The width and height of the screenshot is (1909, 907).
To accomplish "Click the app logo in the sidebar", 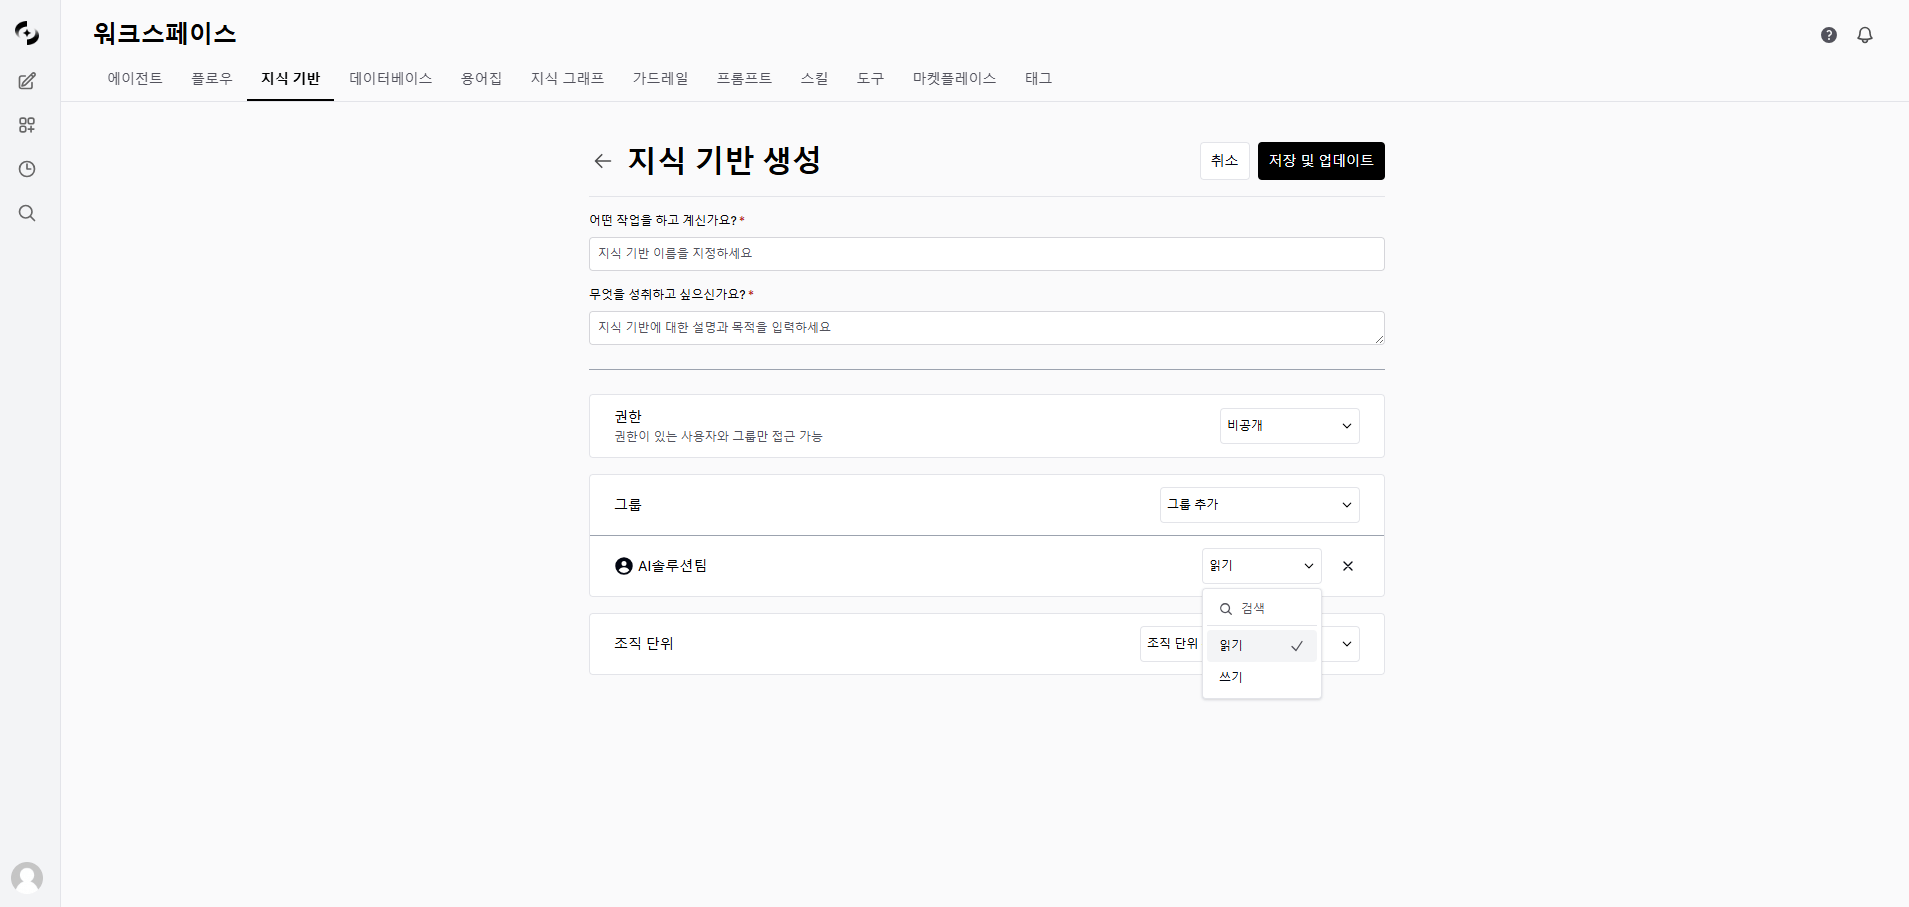I will point(27,34).
